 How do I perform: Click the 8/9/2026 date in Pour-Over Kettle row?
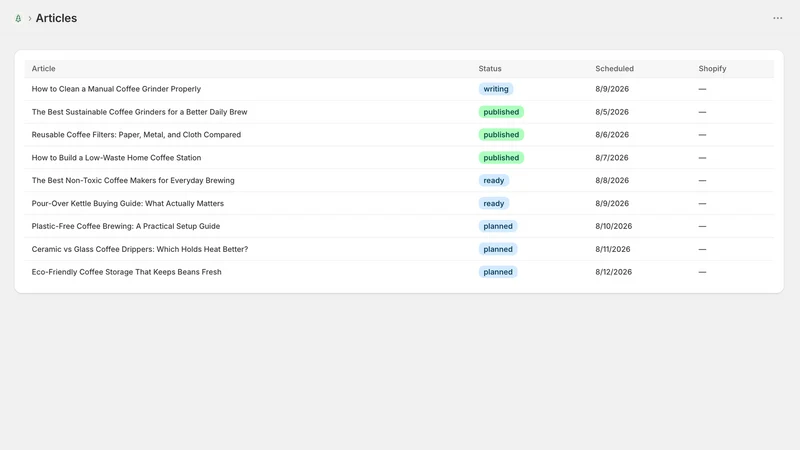(612, 203)
